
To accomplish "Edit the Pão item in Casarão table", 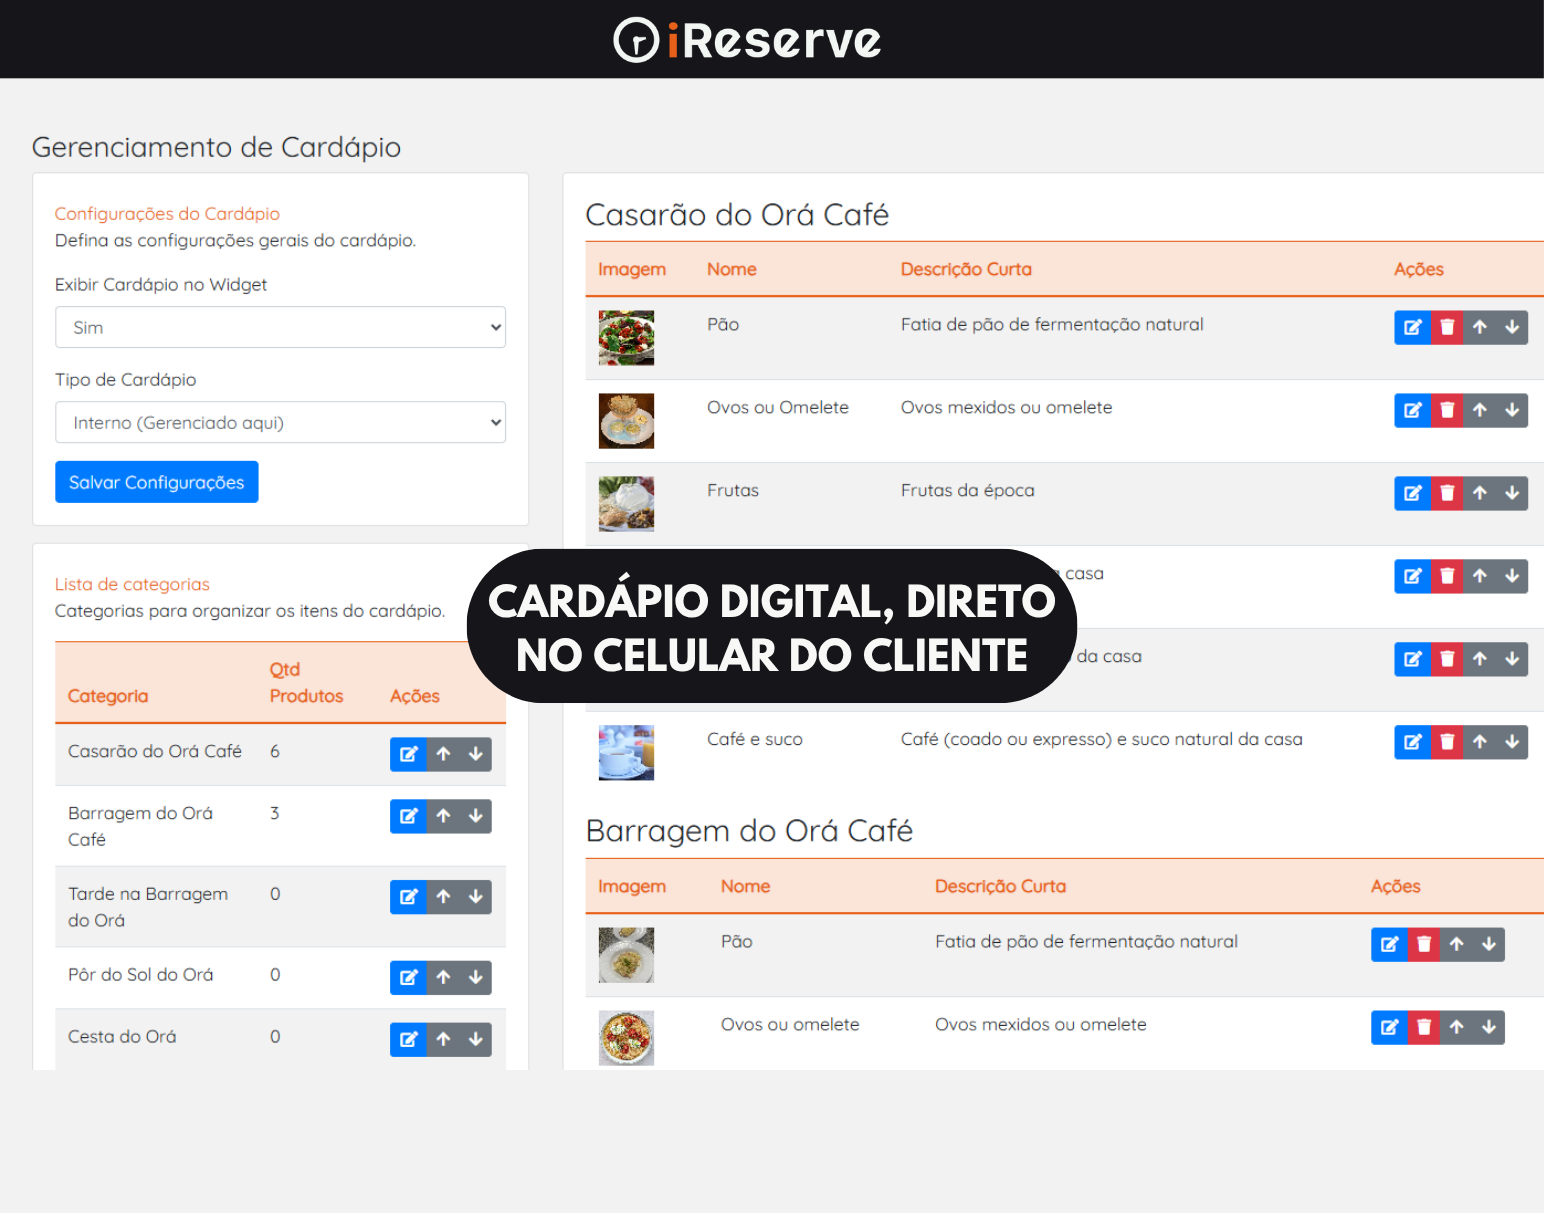I will pos(1413,328).
